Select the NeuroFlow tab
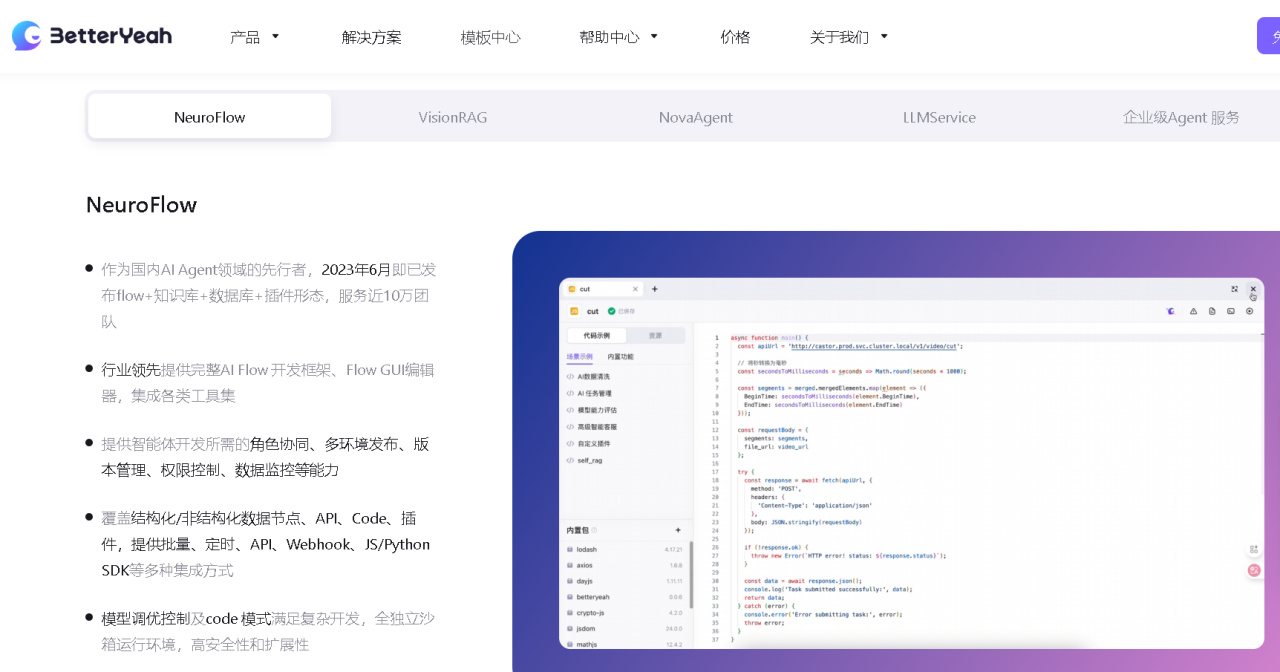Image resolution: width=1280 pixels, height=672 pixels. (210, 117)
